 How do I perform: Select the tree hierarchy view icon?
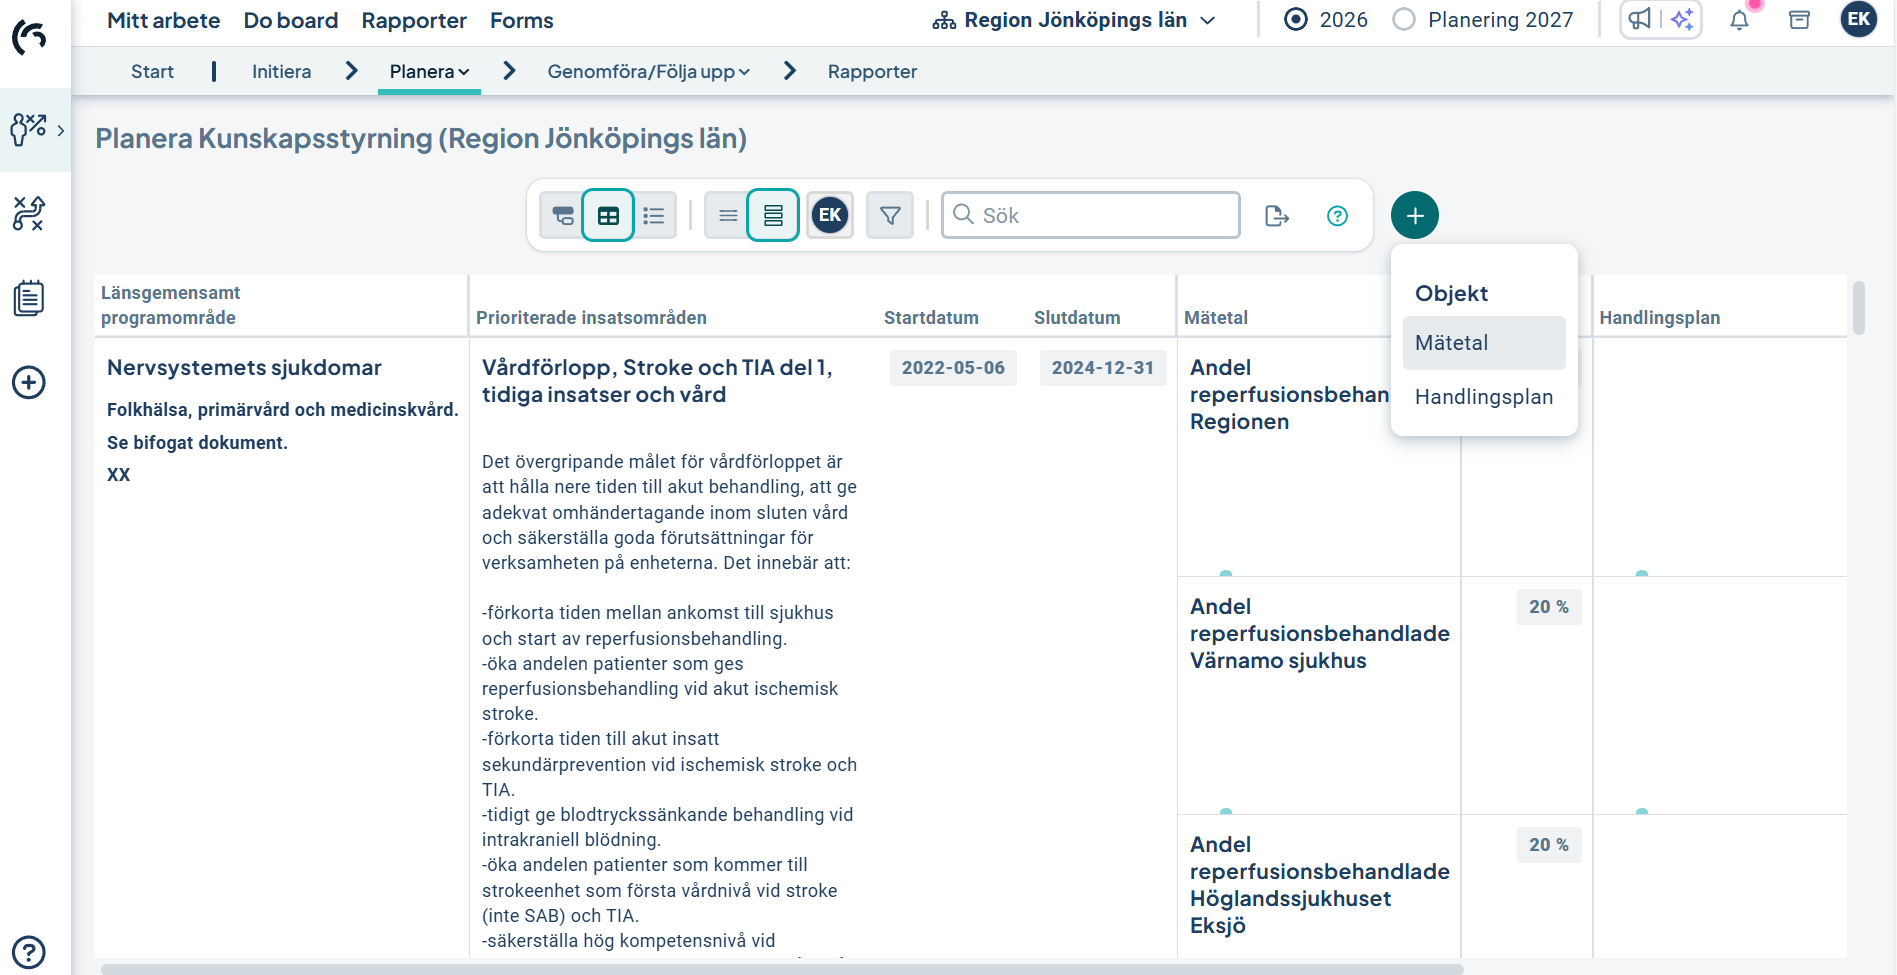pos(563,216)
